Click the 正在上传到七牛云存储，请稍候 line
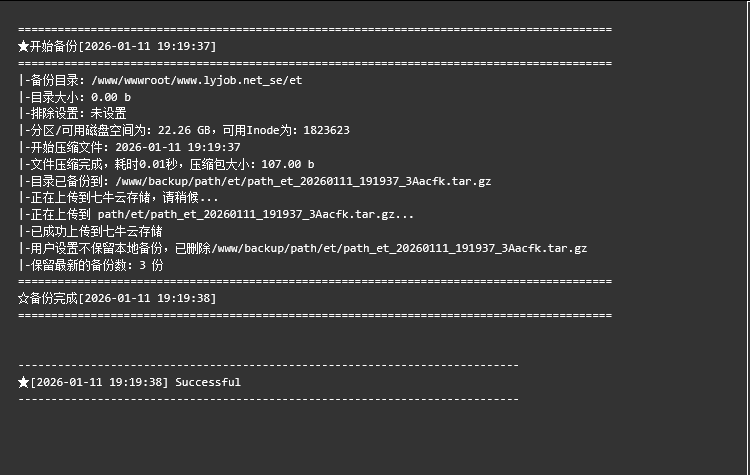The image size is (750, 475). coord(120,198)
